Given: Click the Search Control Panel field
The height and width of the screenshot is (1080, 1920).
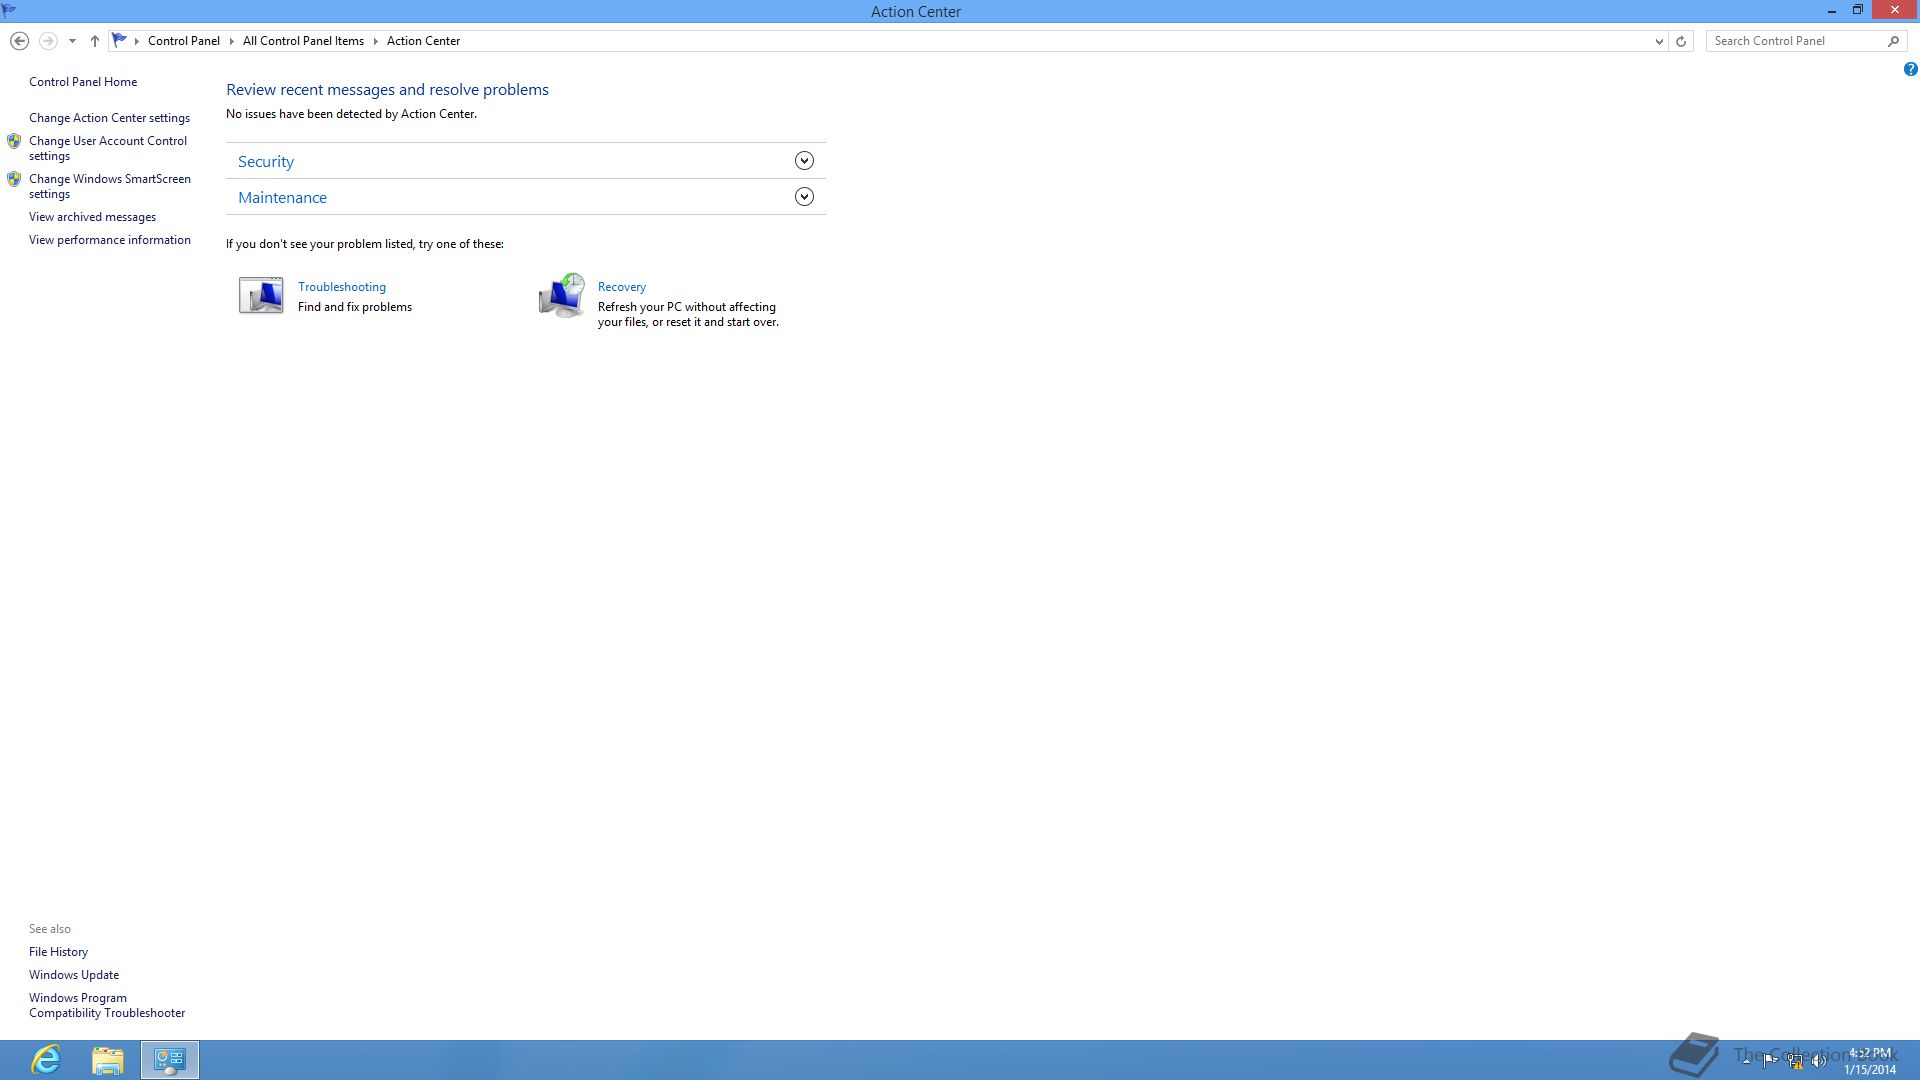Looking at the screenshot, I should (x=1795, y=41).
